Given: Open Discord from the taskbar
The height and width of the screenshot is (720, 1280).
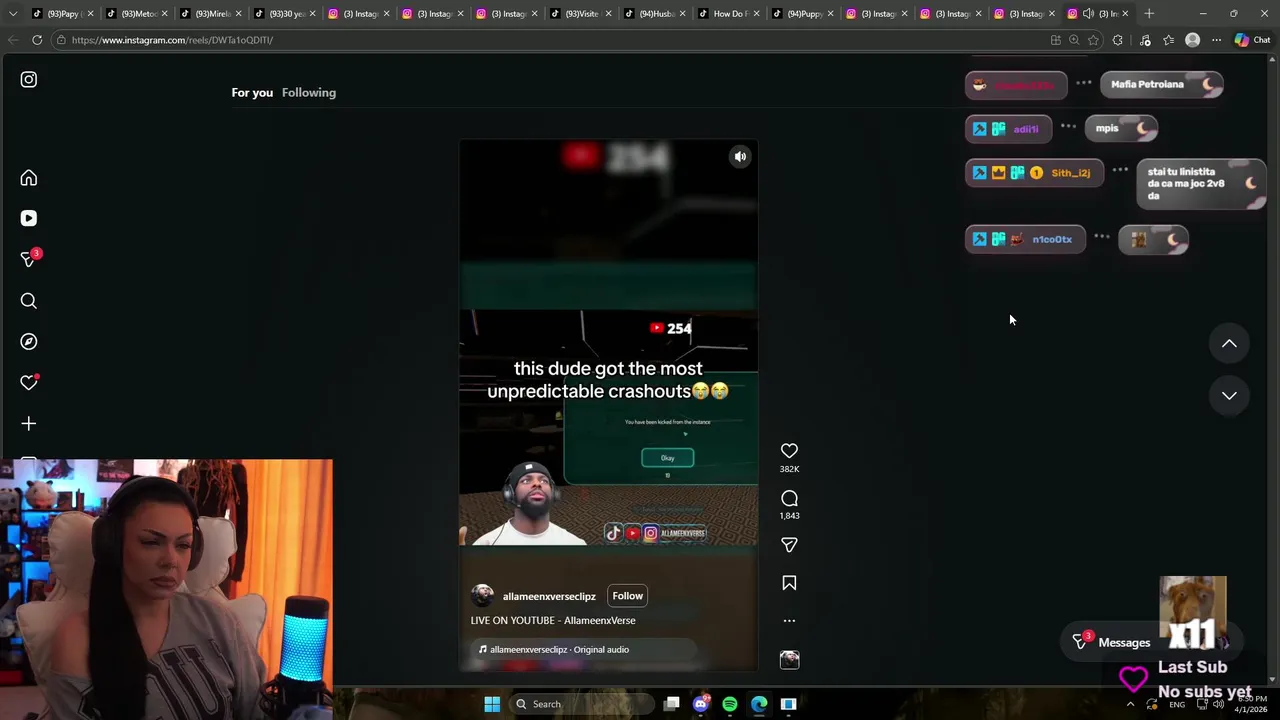Looking at the screenshot, I should pos(701,704).
